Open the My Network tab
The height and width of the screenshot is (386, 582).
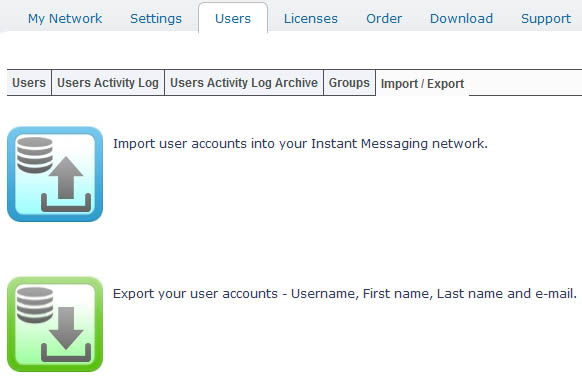(65, 19)
